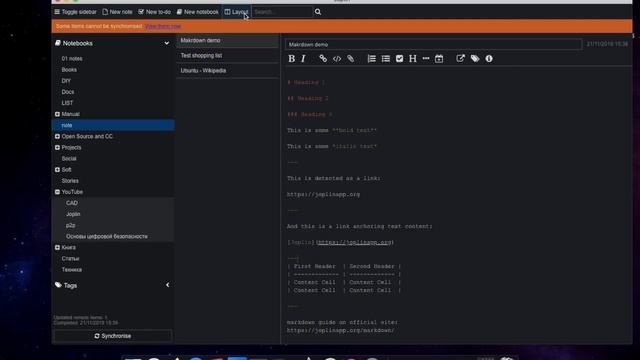Viewport: 640px width, 360px height.
Task: Insert a horizontal rule
Action: (426, 59)
